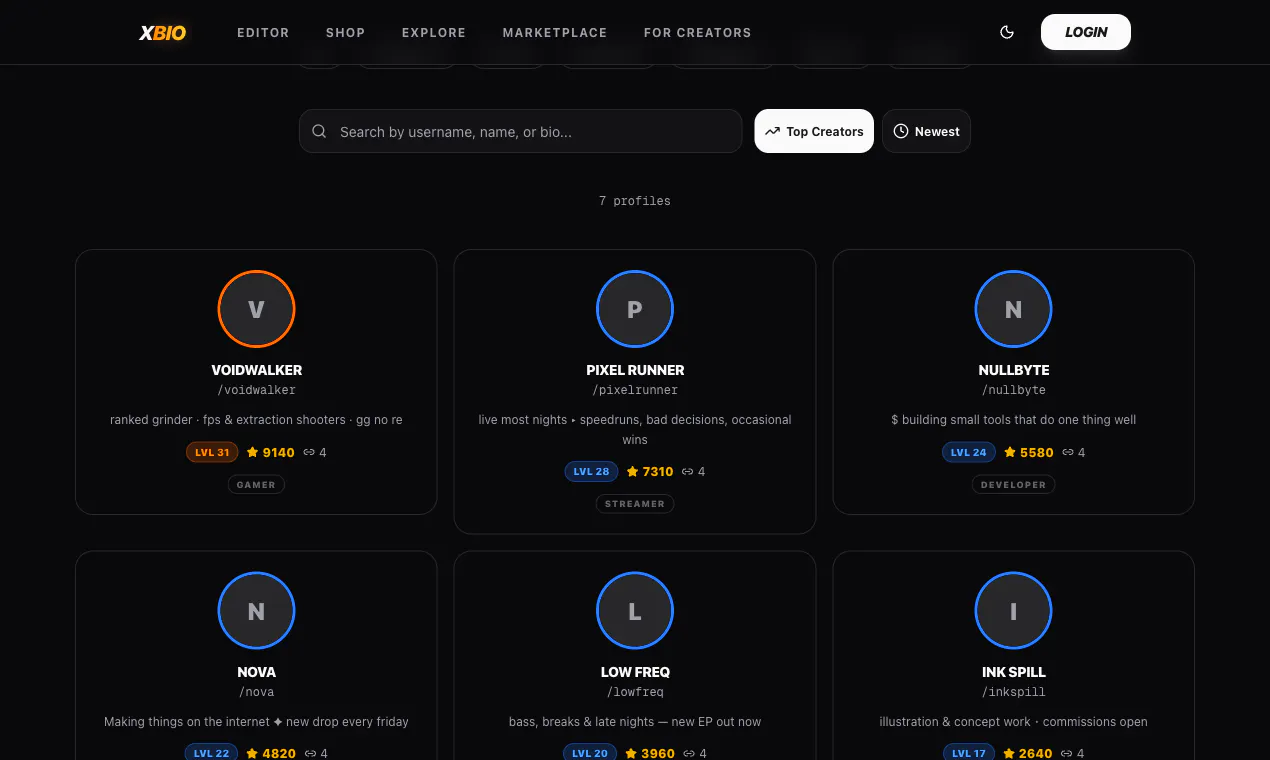Click the magnifier icon in the search box

pyautogui.click(x=319, y=131)
